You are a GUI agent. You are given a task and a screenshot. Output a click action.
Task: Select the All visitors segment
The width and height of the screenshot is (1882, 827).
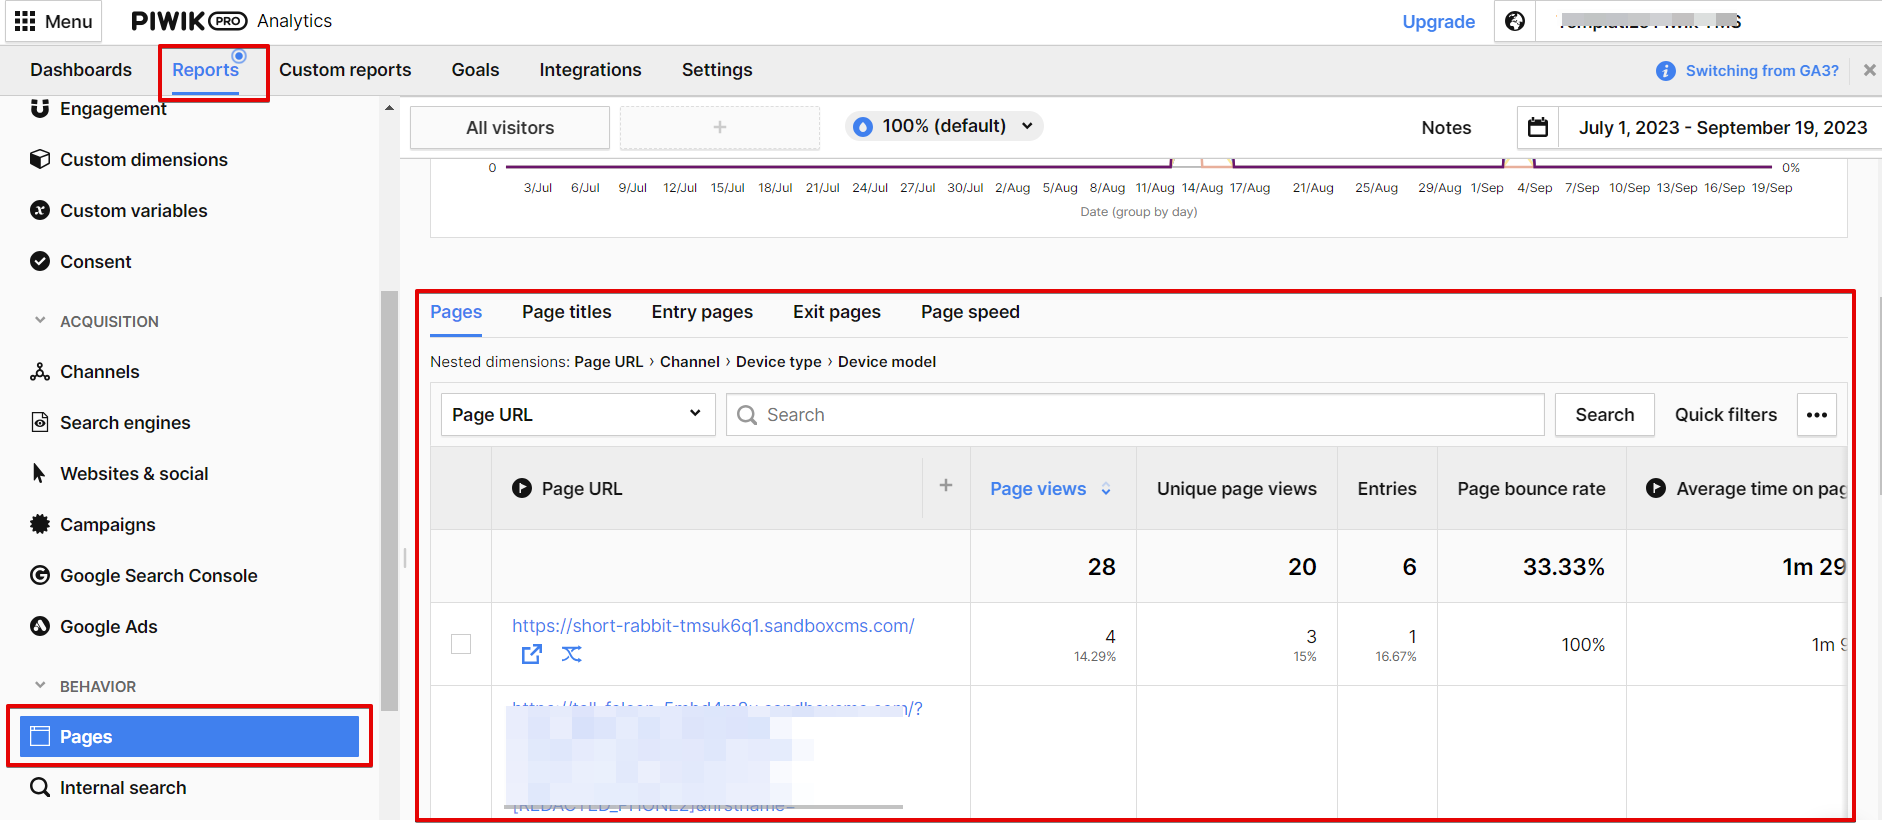510,128
